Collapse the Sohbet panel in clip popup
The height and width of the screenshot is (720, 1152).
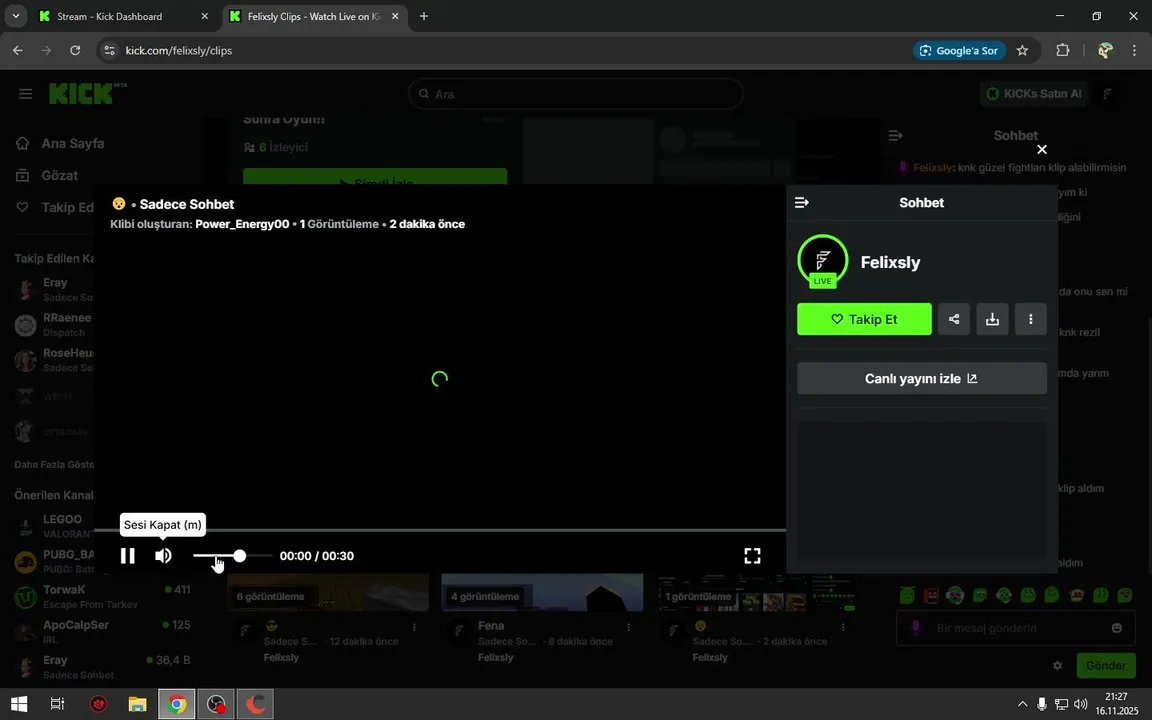pos(802,202)
